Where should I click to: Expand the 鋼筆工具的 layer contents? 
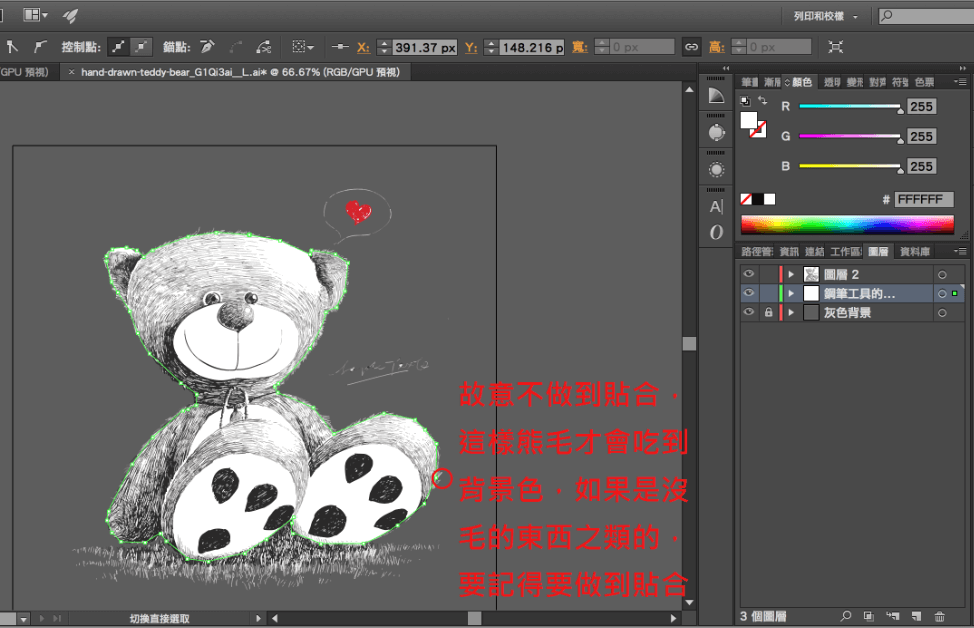coord(792,294)
